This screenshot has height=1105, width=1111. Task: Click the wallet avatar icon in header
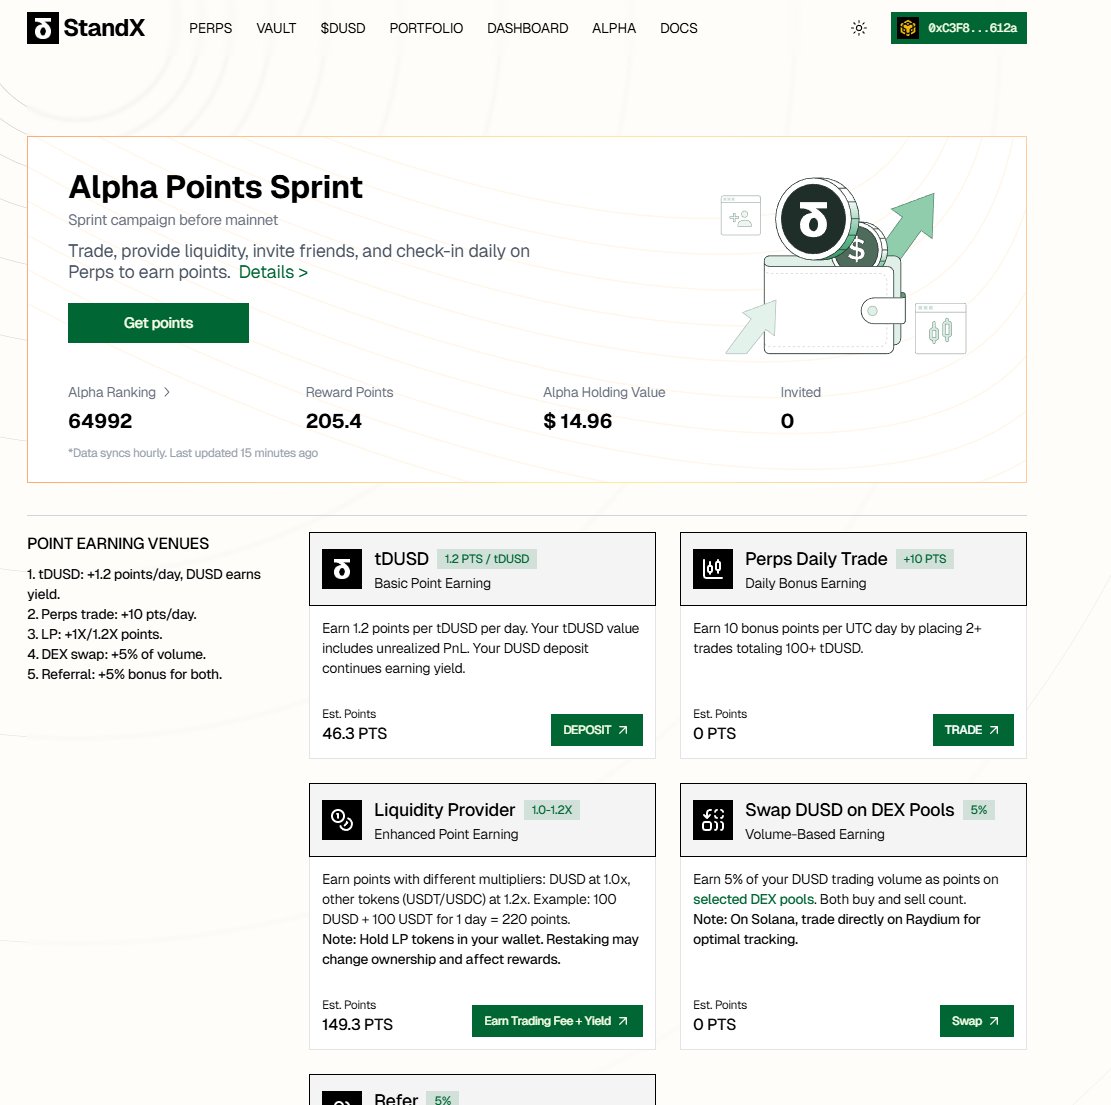(908, 28)
